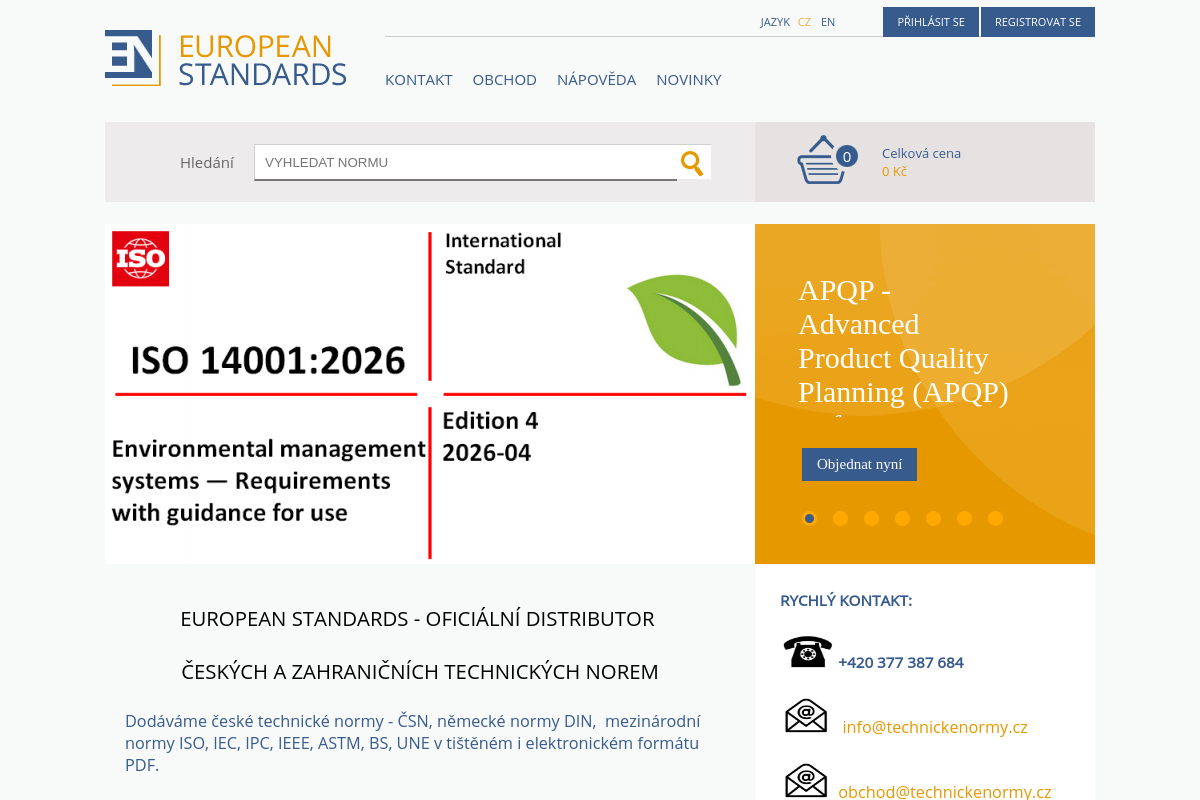Click the green leaf image in banner
Viewport: 1200px width, 800px height.
[x=686, y=328]
